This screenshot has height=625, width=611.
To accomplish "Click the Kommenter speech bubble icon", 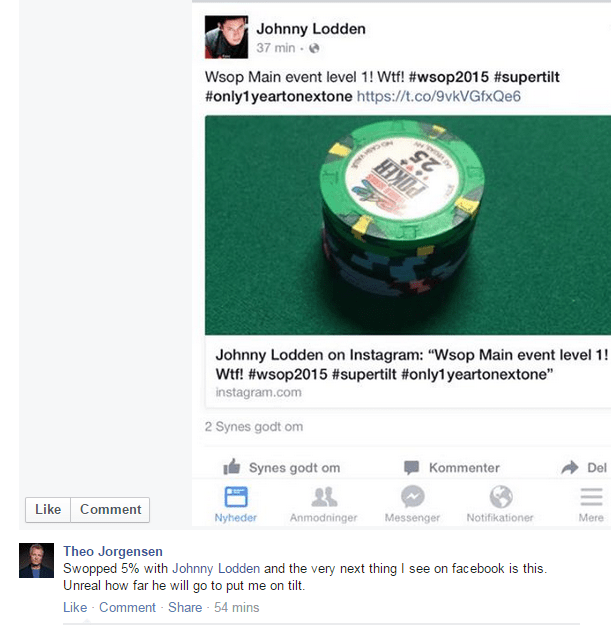I will 411,468.
